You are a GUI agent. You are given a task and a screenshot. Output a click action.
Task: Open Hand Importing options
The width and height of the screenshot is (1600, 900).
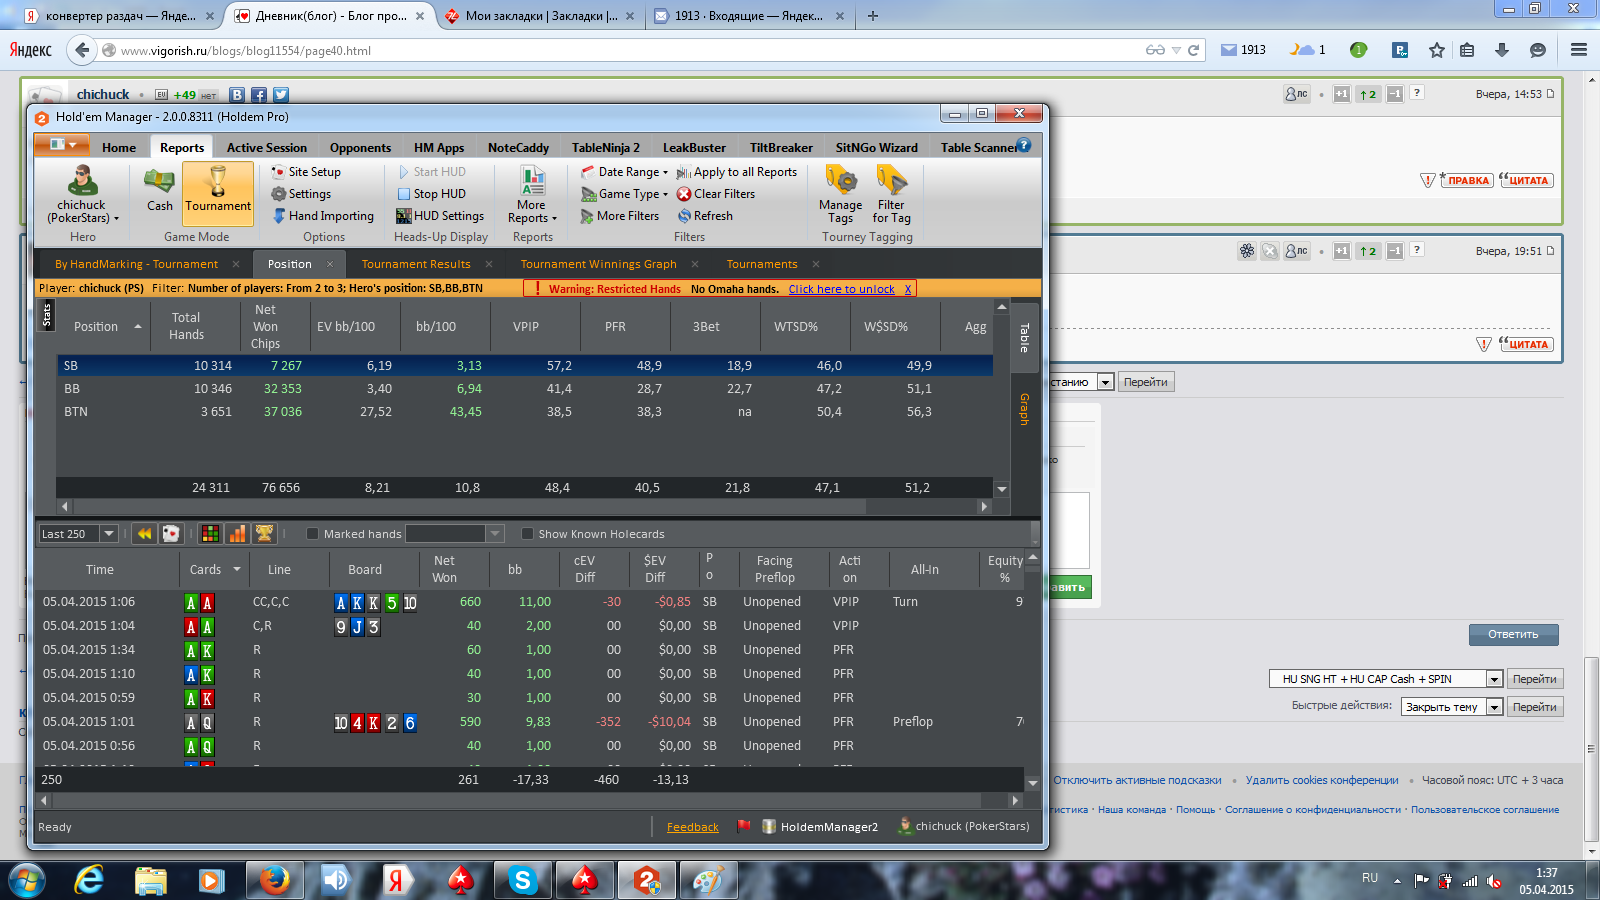pyautogui.click(x=322, y=216)
